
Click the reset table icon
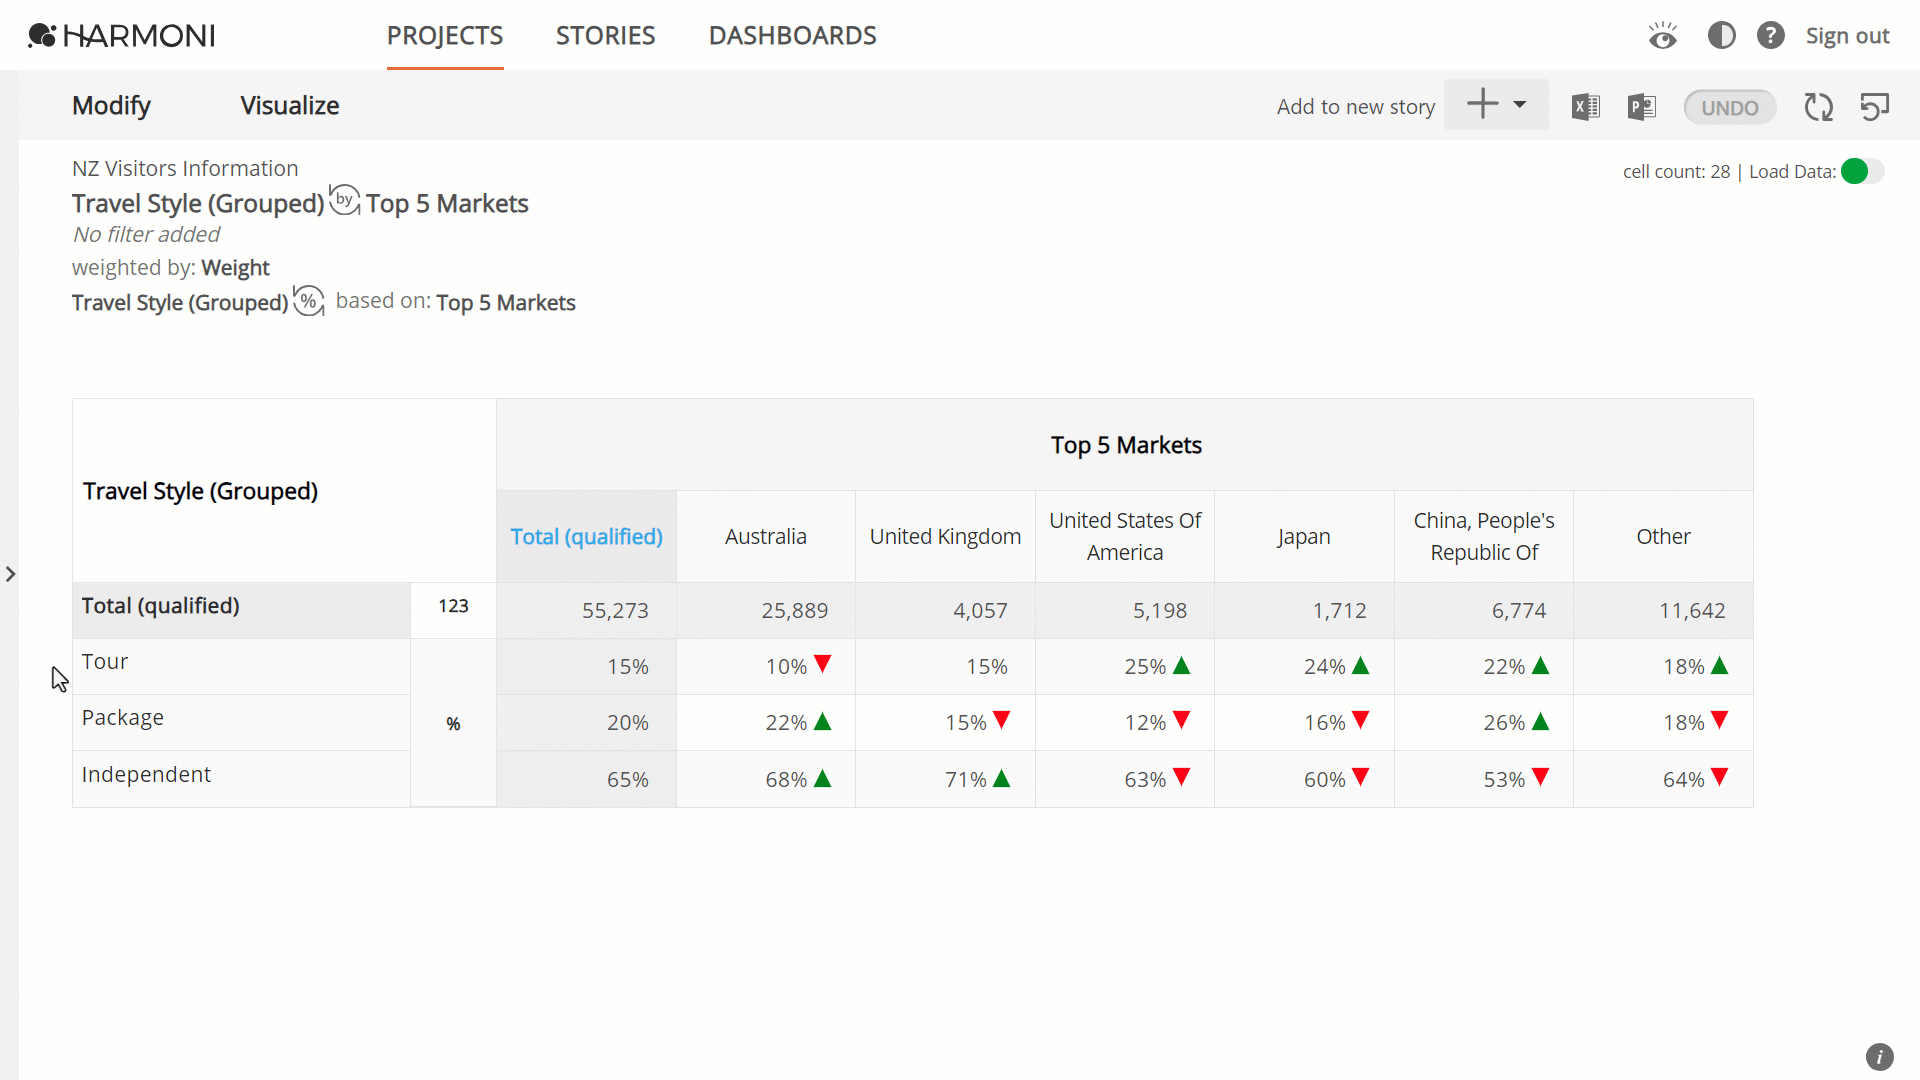[1875, 106]
